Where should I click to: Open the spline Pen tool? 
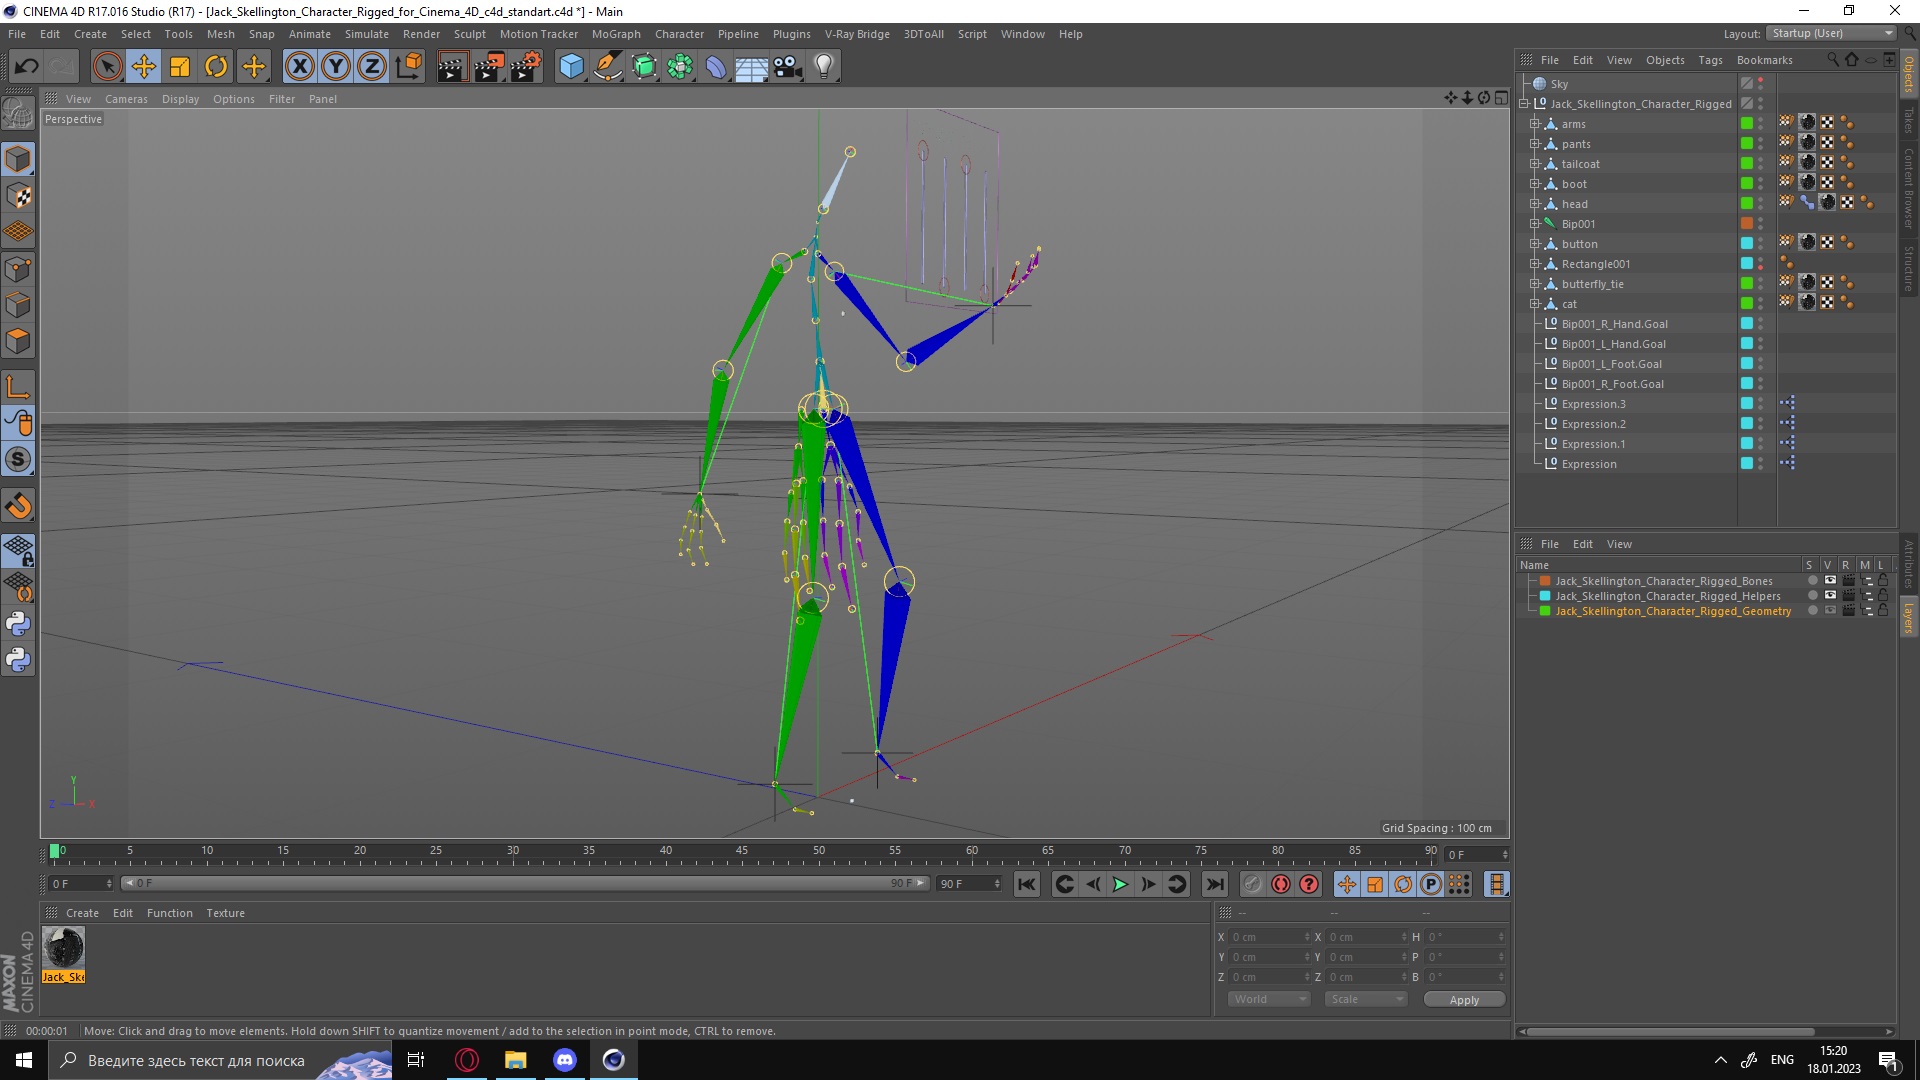click(x=607, y=67)
